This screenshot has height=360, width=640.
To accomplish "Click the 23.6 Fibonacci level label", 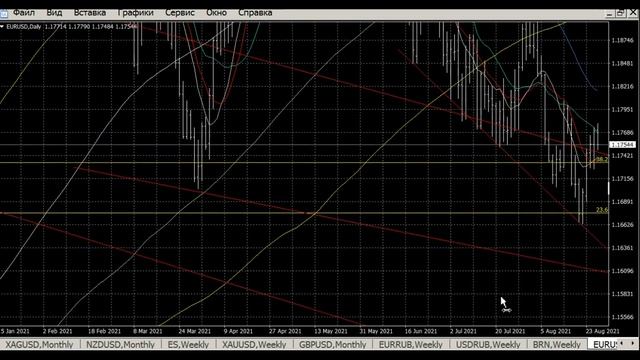I will tap(602, 210).
